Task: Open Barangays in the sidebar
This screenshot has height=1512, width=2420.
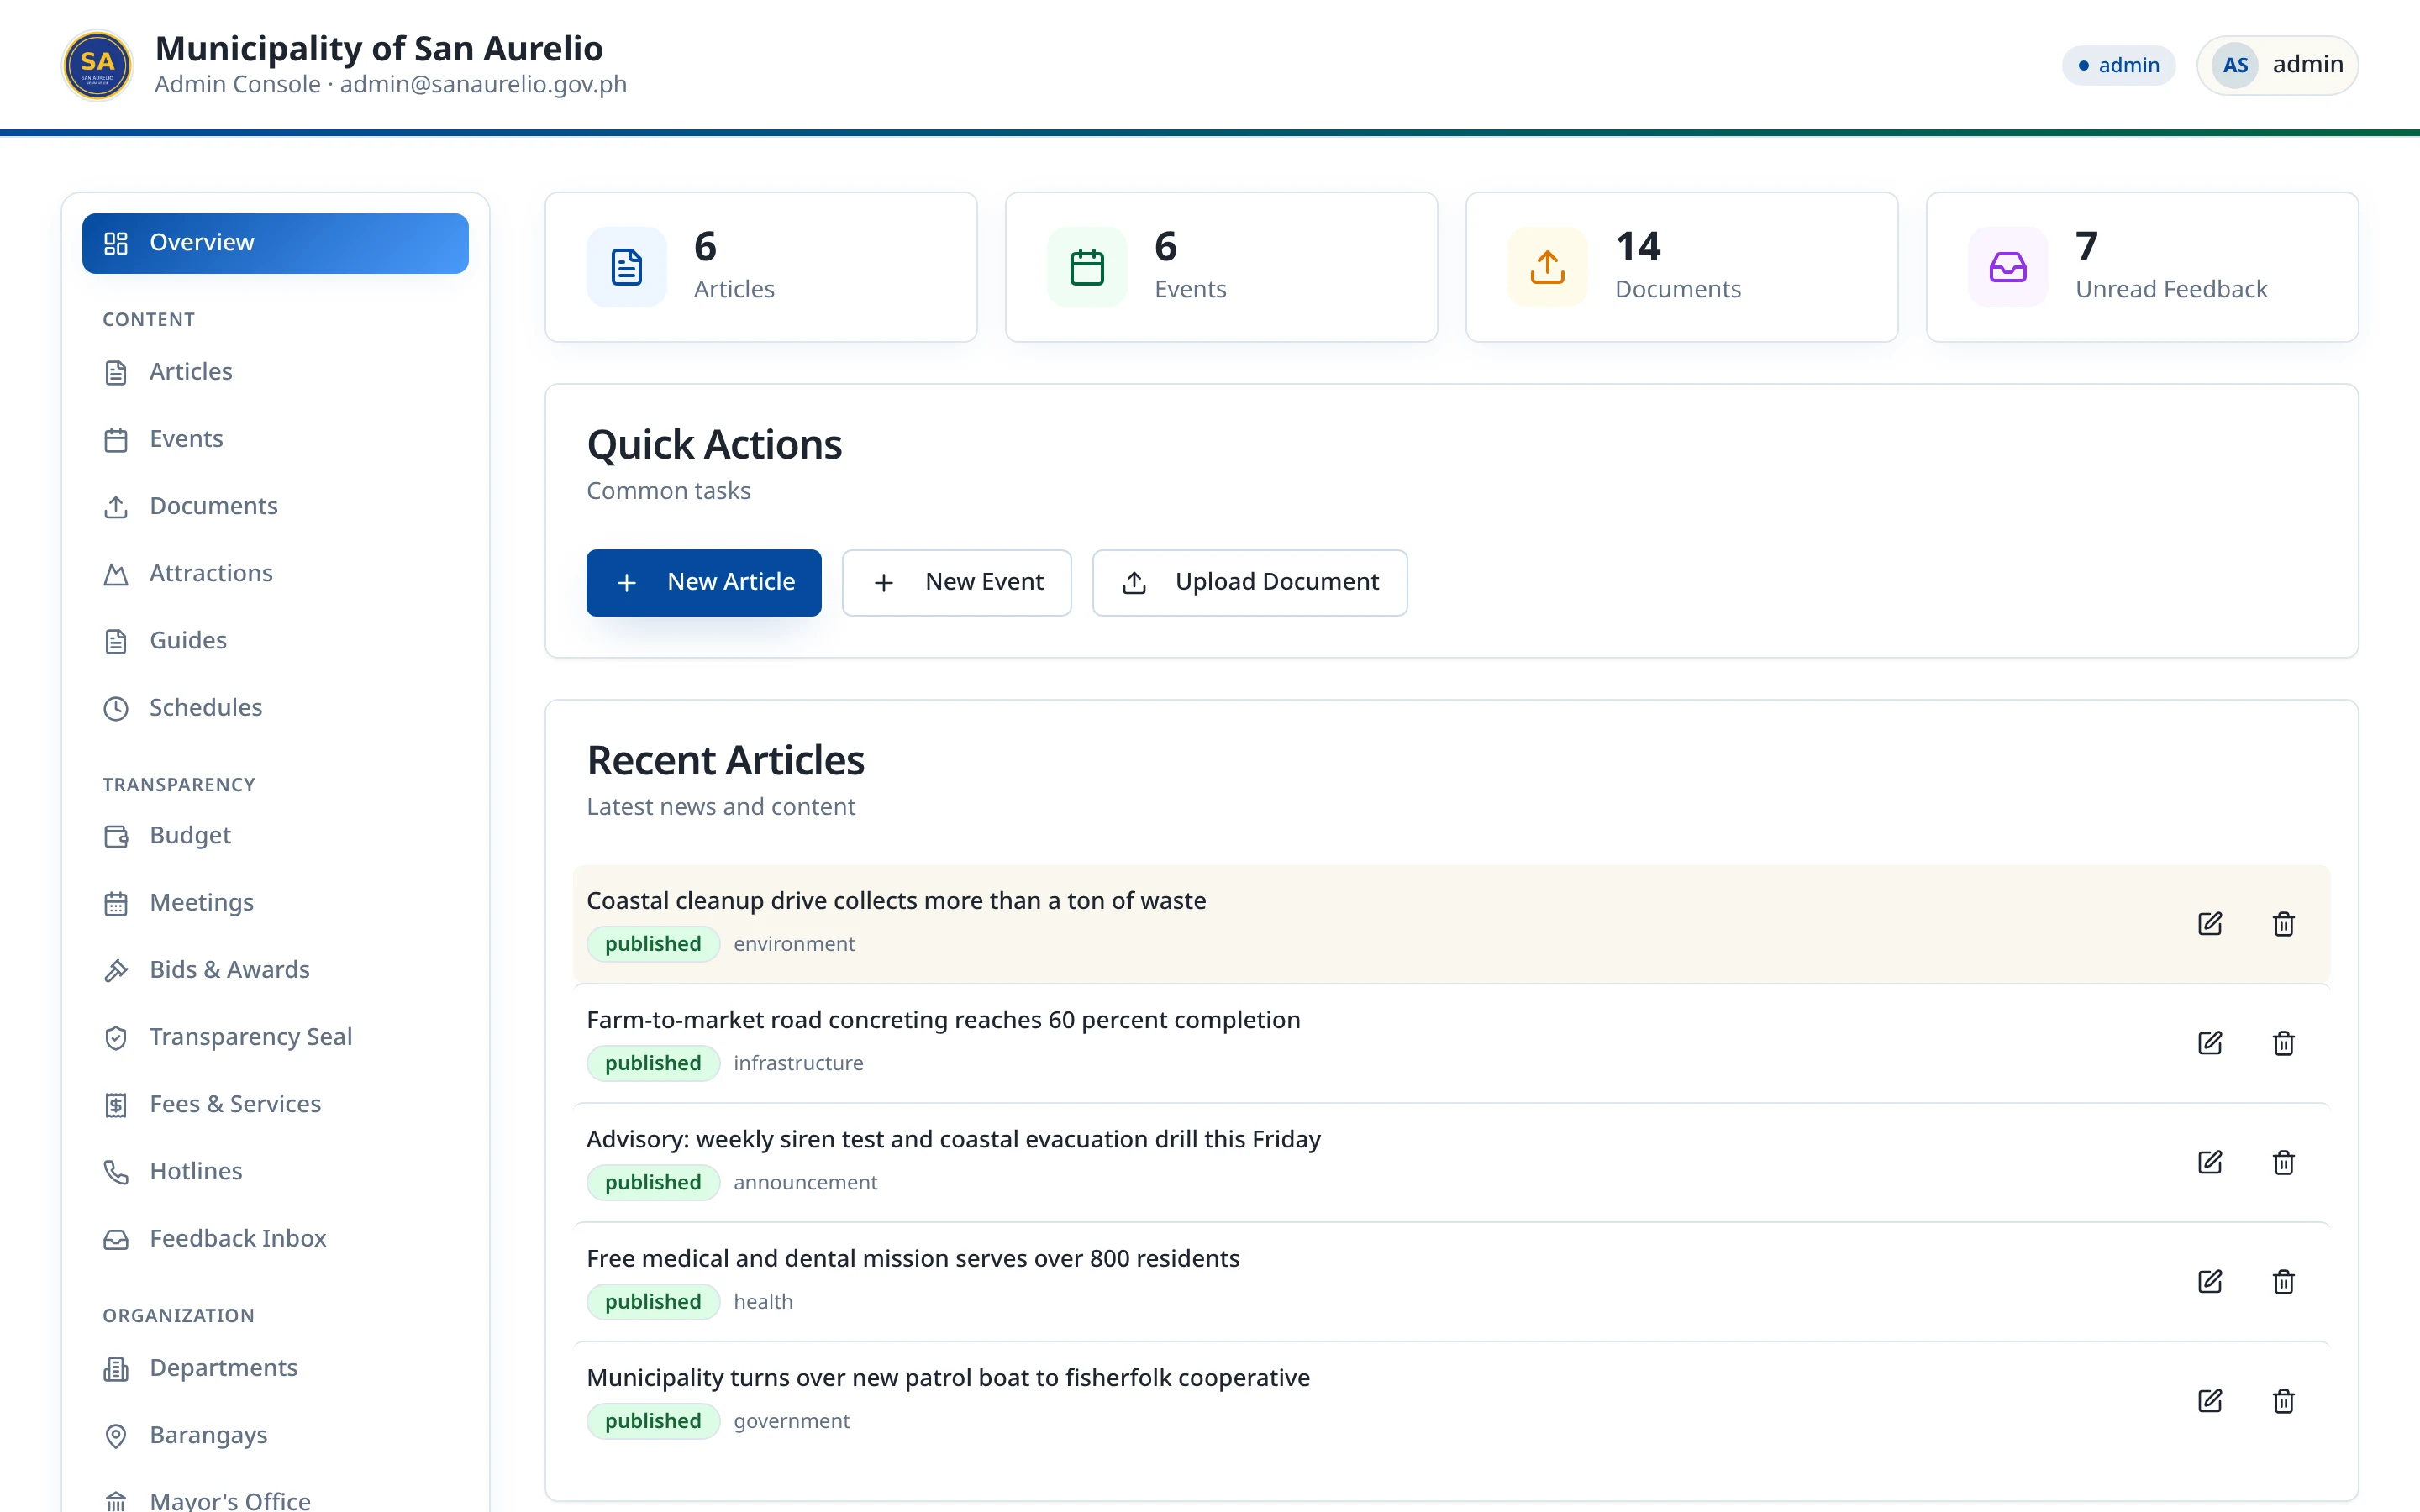Action: [275, 1435]
